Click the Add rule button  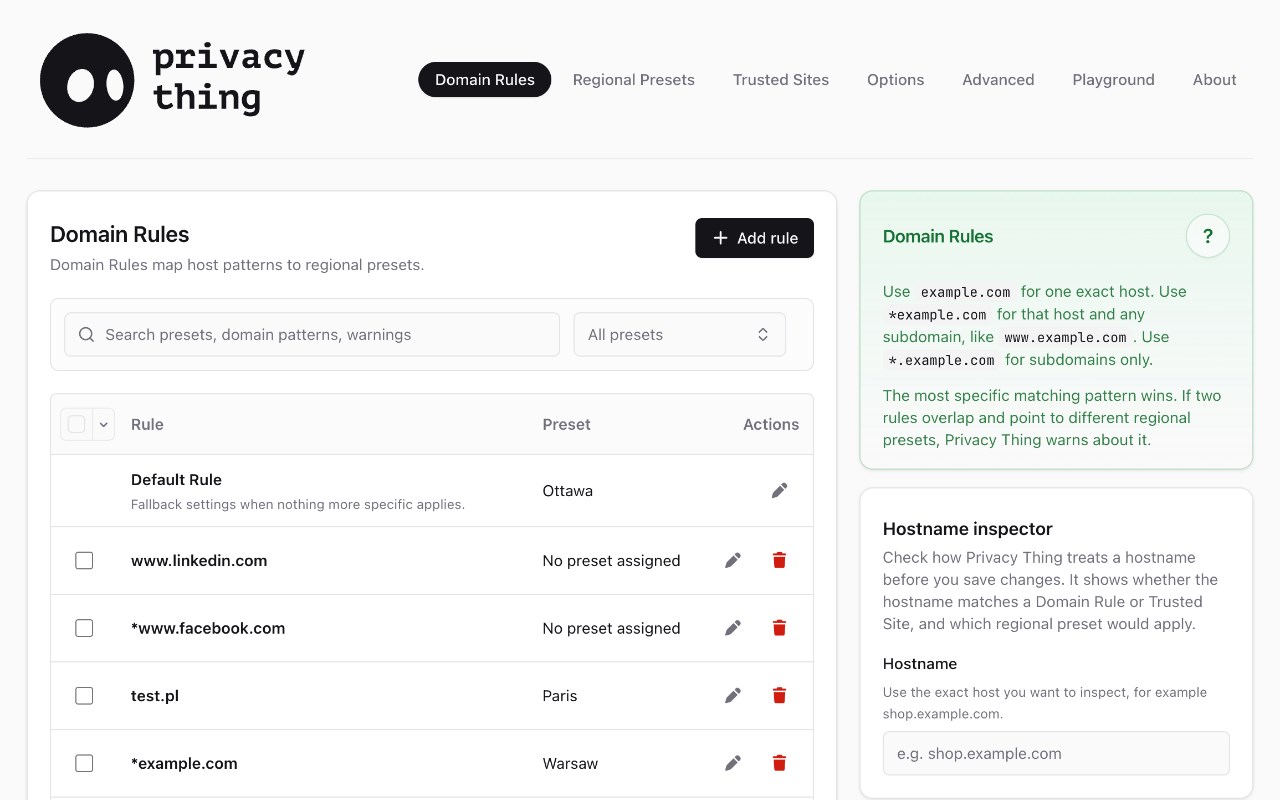[x=754, y=238]
